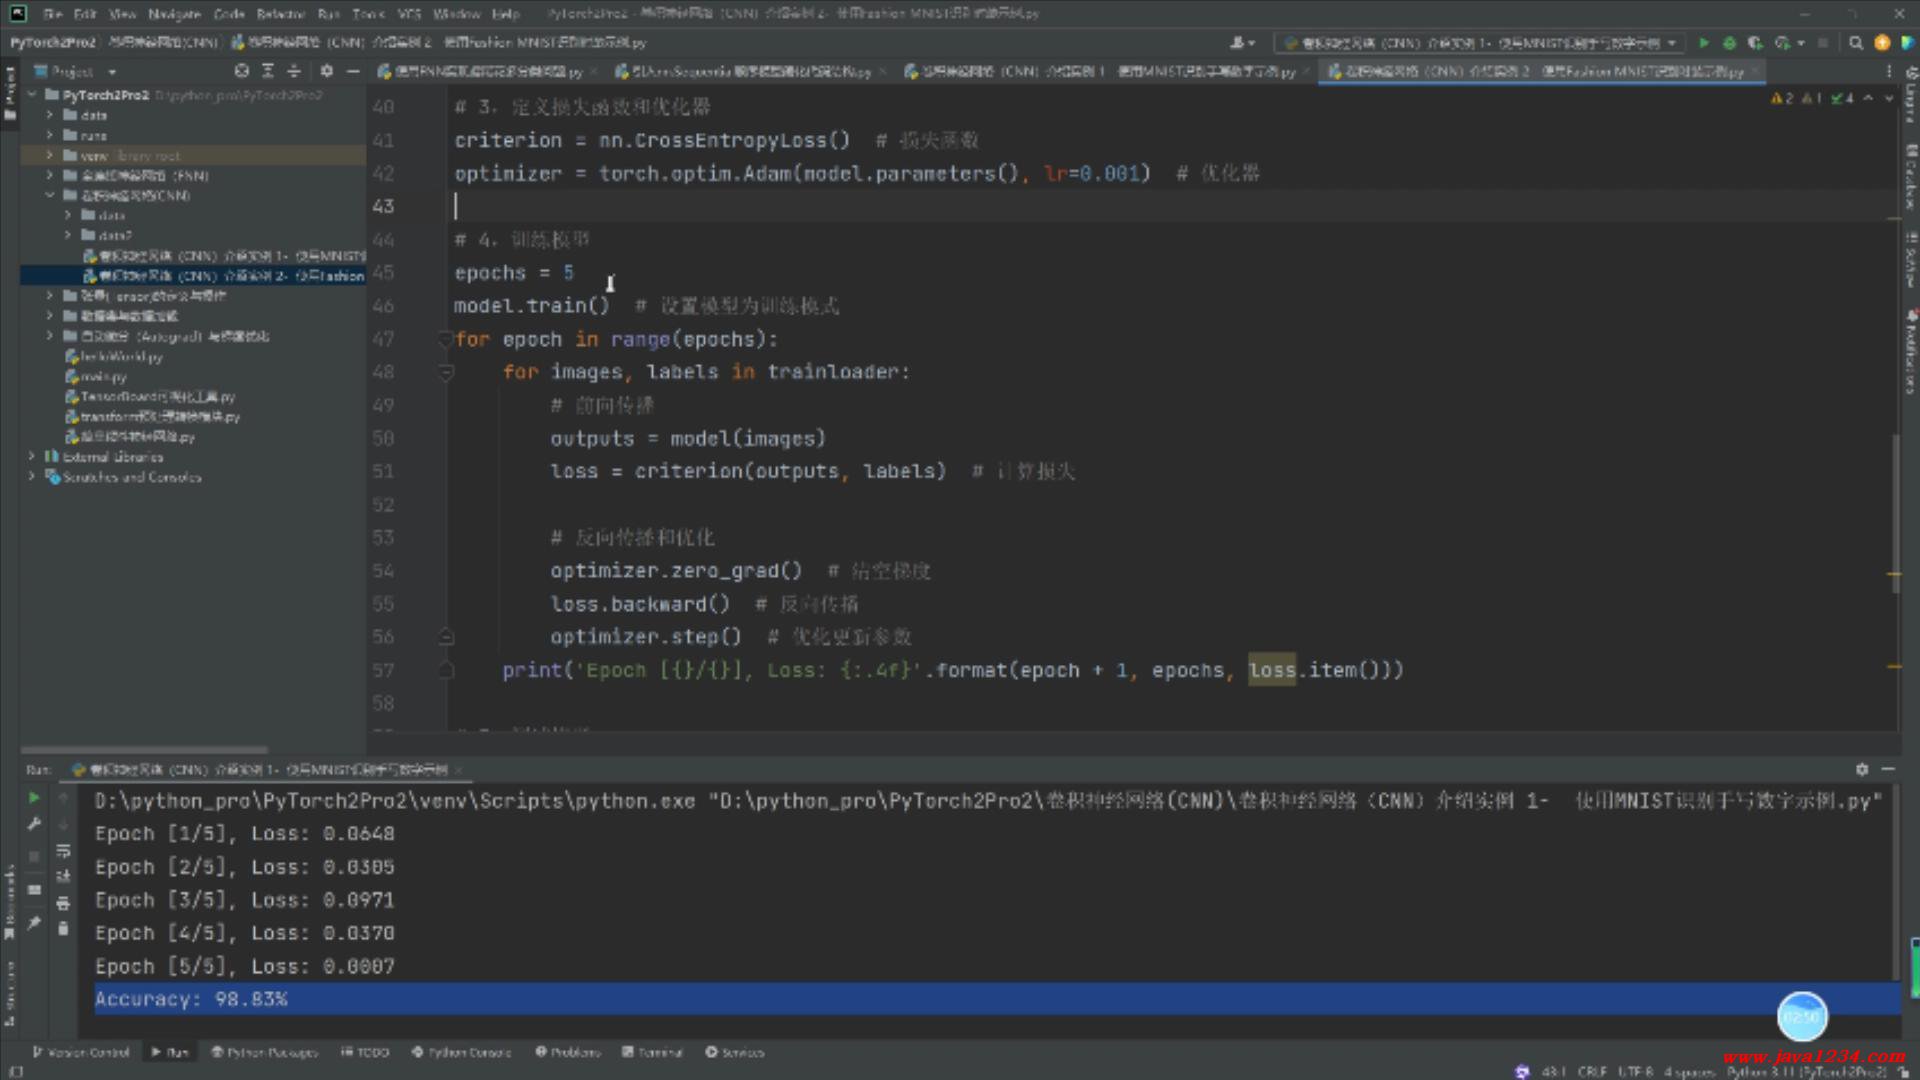Start debugging with the bug icon
This screenshot has height=1080, width=1920.
tap(1729, 43)
